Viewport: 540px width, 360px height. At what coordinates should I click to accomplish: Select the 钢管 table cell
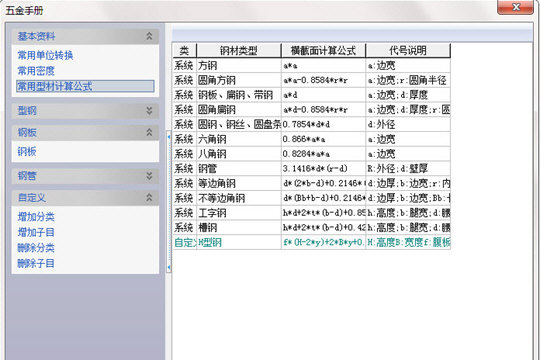coord(239,169)
